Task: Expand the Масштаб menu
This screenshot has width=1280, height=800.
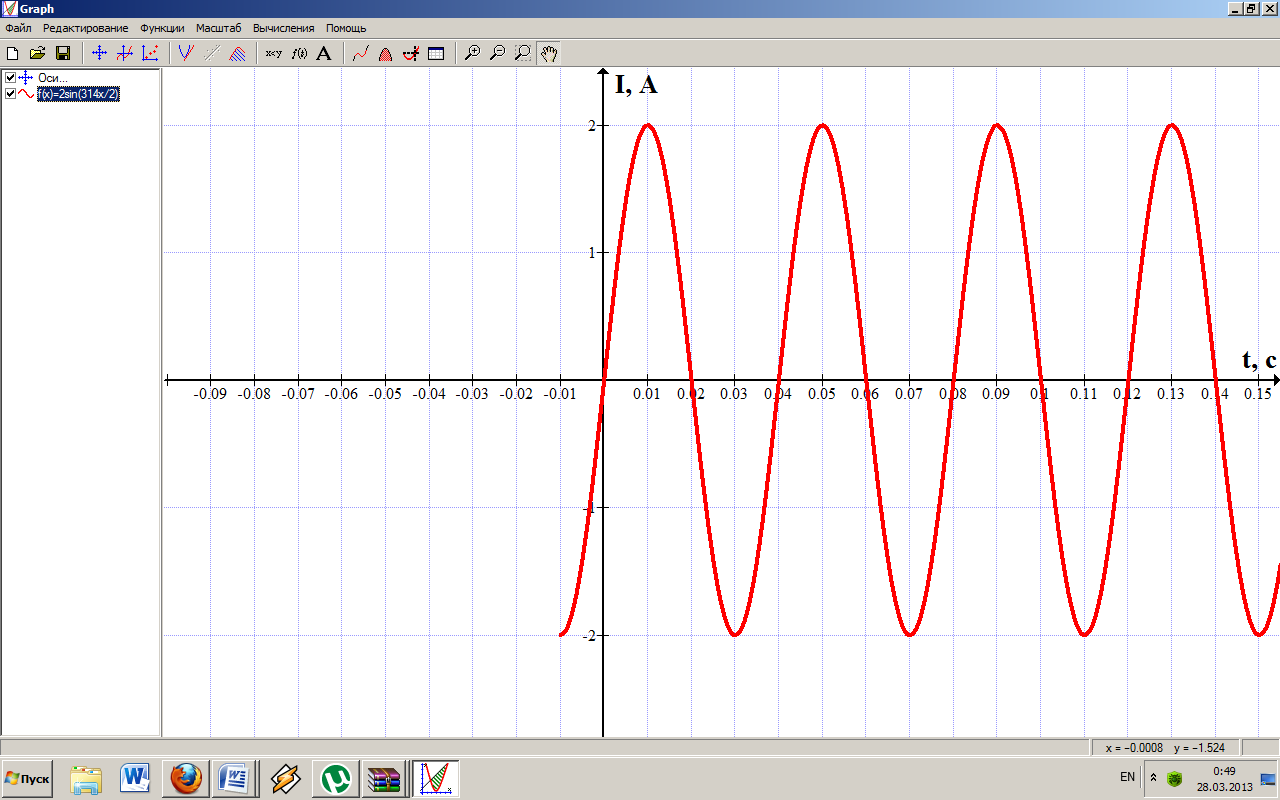Action: [218, 28]
